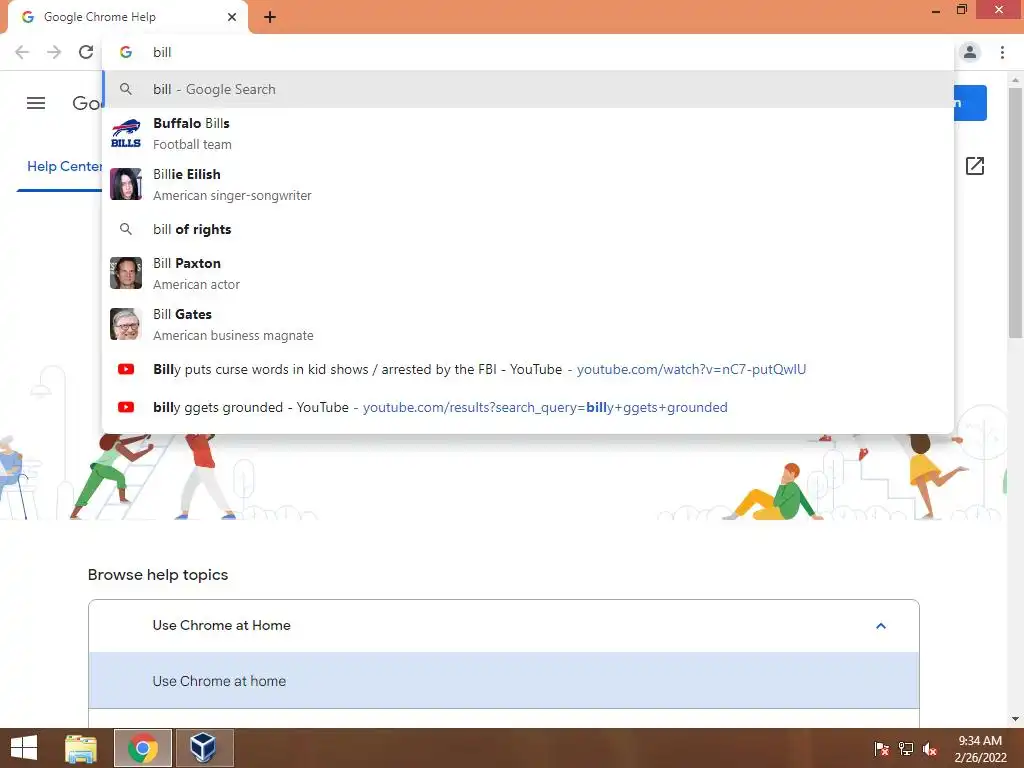The image size is (1024, 768).
Task: Reload the page with the refresh icon
Action: (x=86, y=52)
